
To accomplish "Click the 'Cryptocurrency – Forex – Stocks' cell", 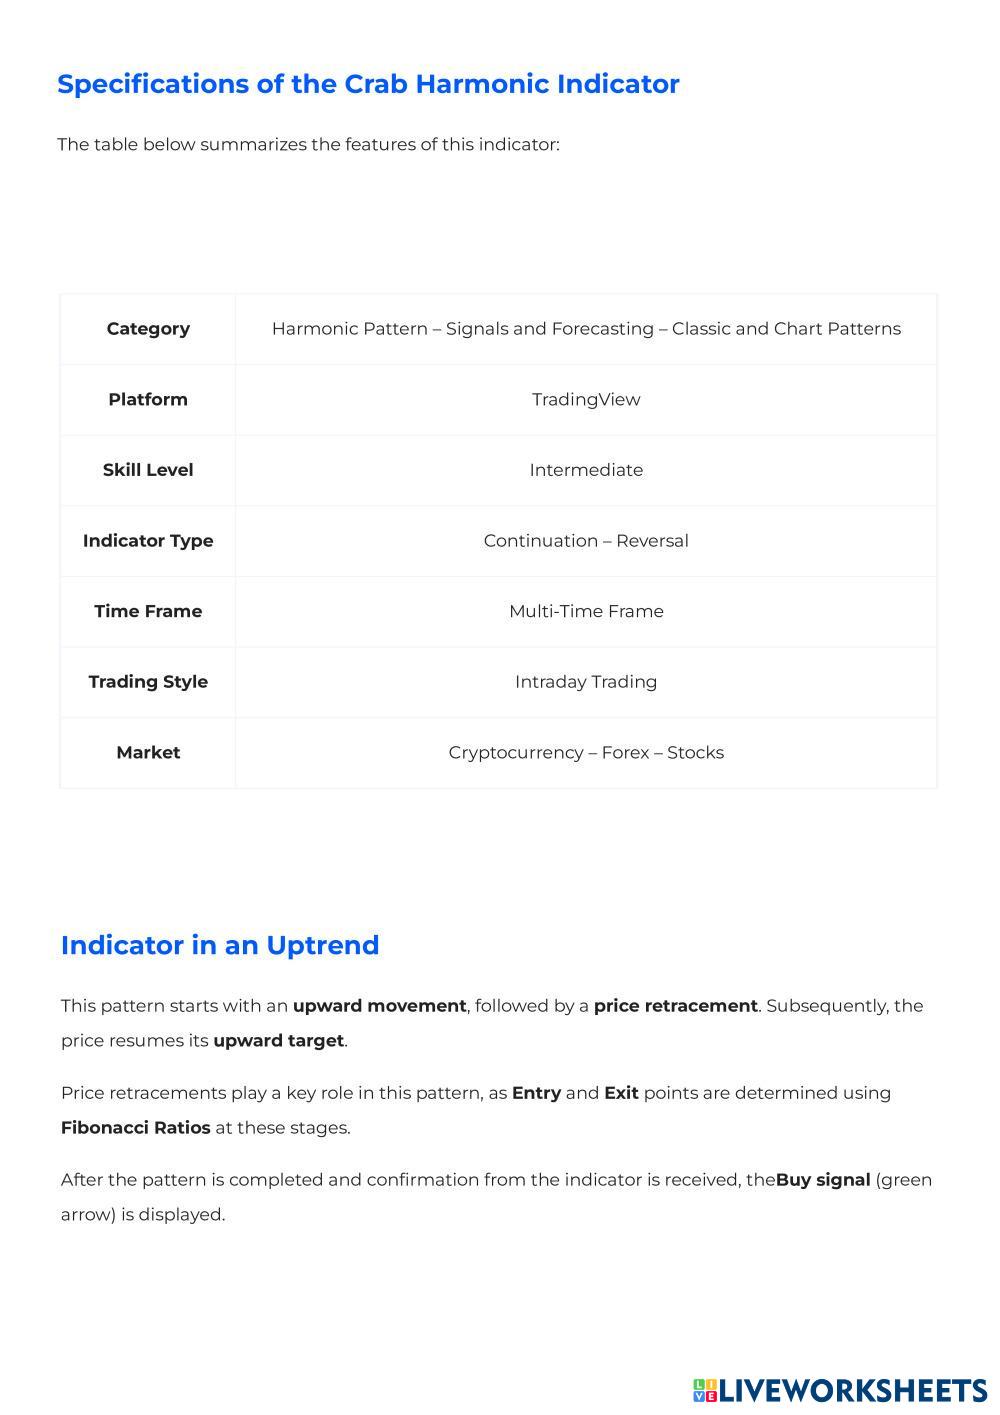I will [586, 753].
